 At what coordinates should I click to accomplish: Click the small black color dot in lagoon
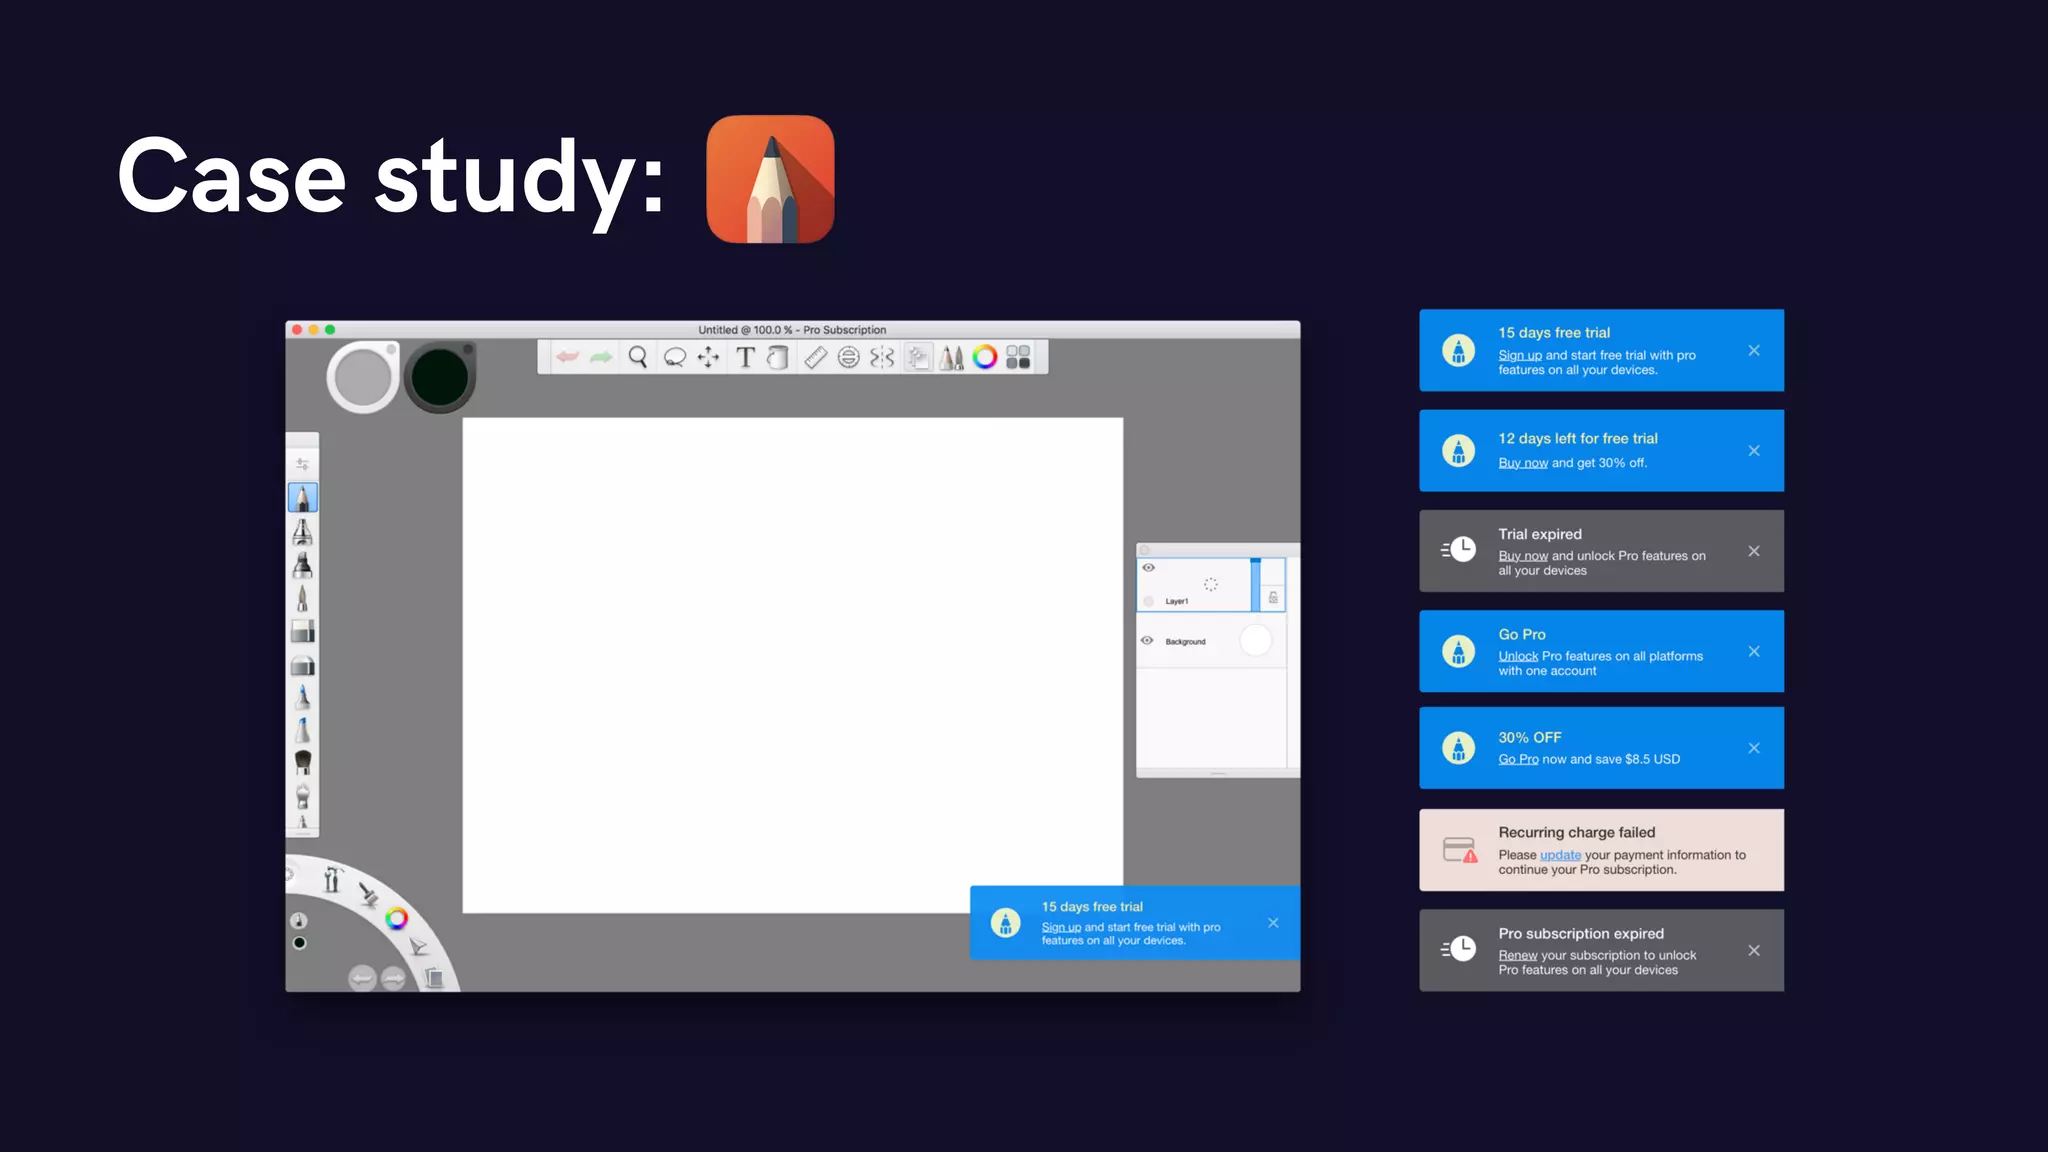[x=299, y=943]
